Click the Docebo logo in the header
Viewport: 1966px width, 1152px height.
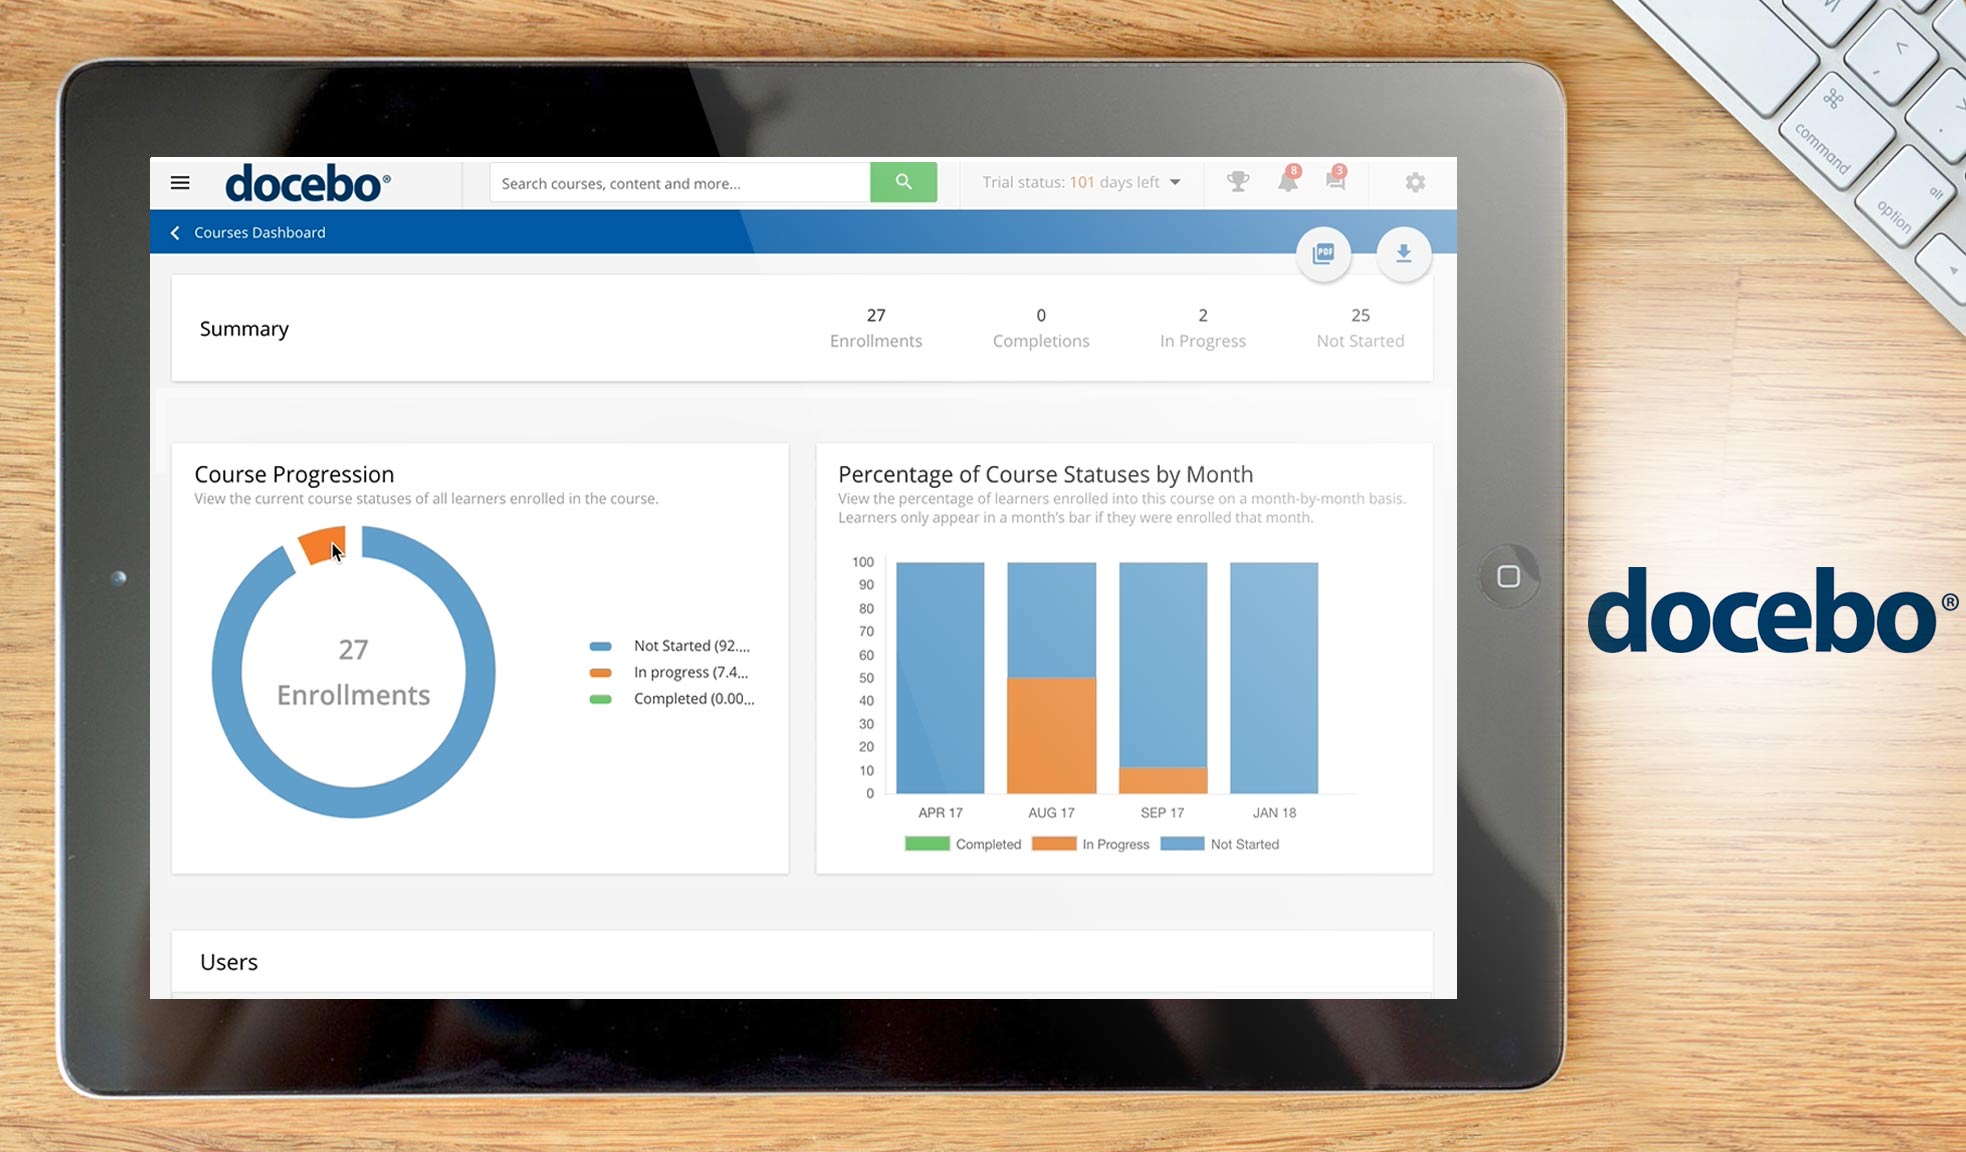305,182
